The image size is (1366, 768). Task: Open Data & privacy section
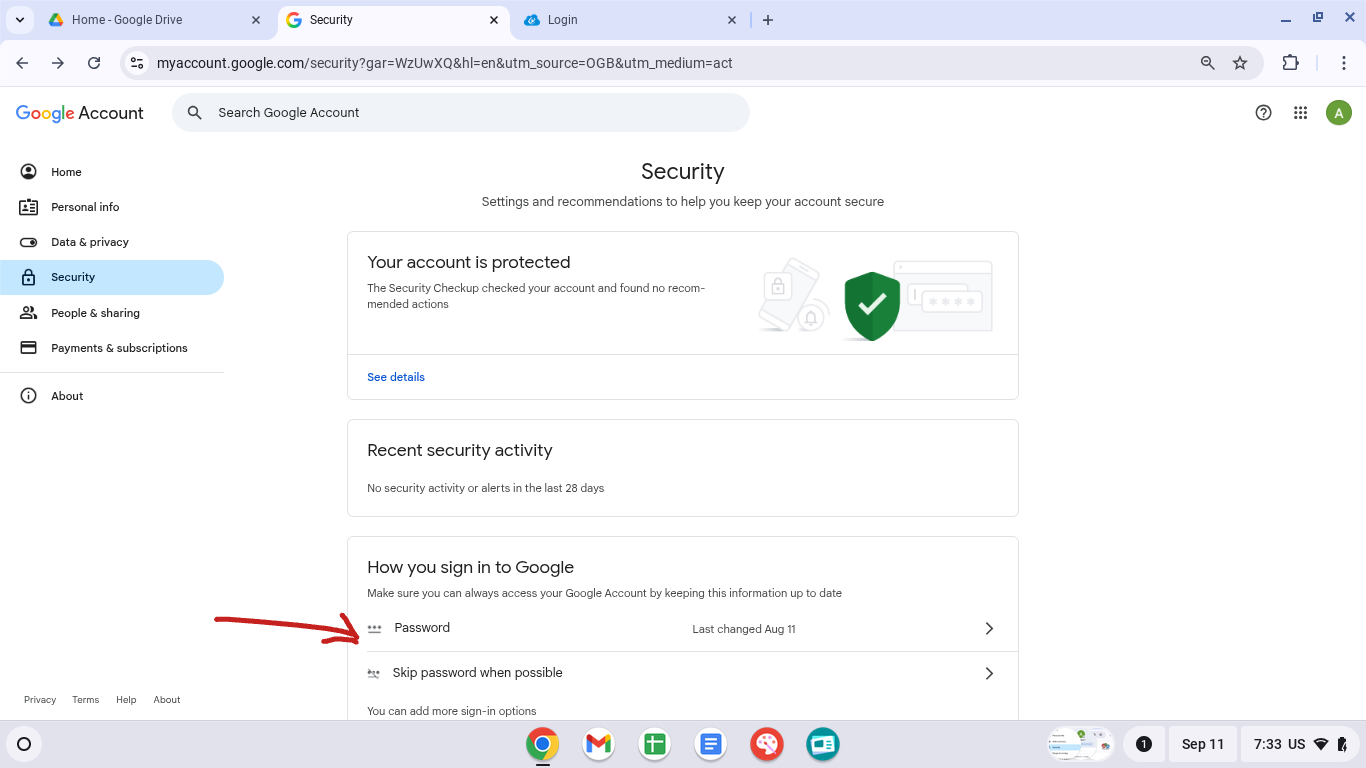(90, 242)
